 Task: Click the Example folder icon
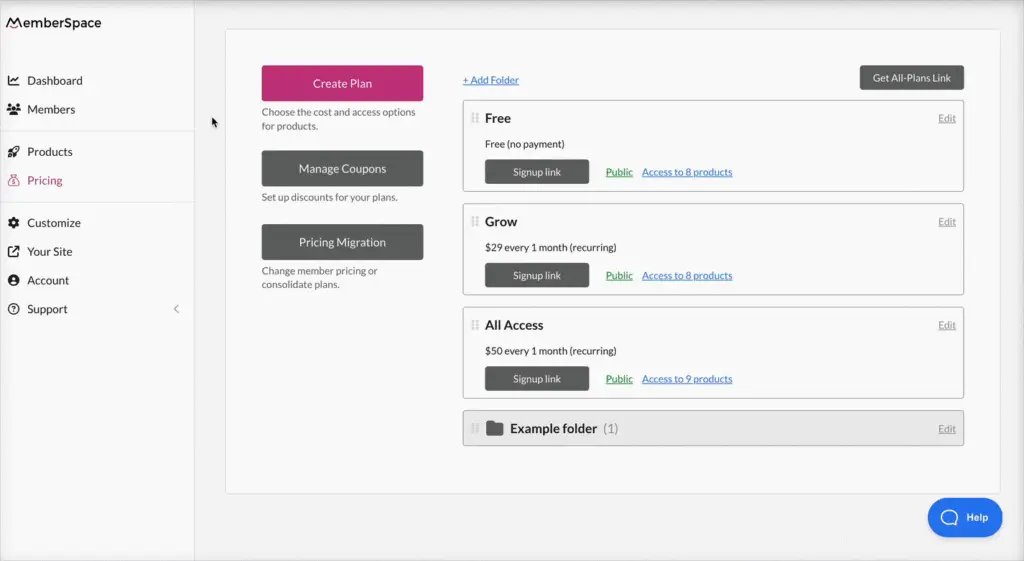click(x=494, y=429)
